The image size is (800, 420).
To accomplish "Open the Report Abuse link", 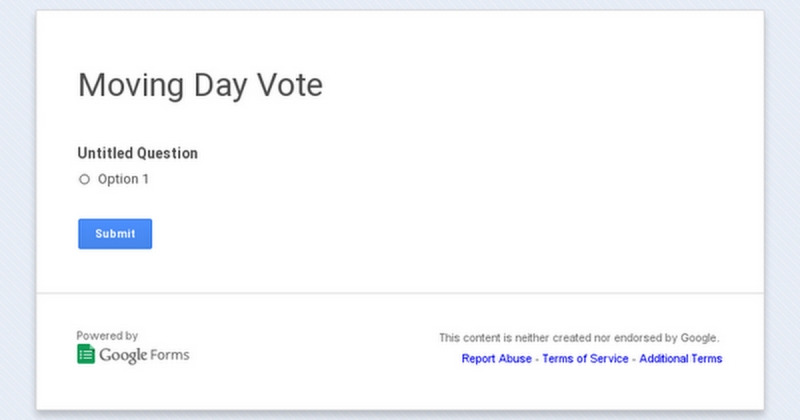I will point(497,359).
